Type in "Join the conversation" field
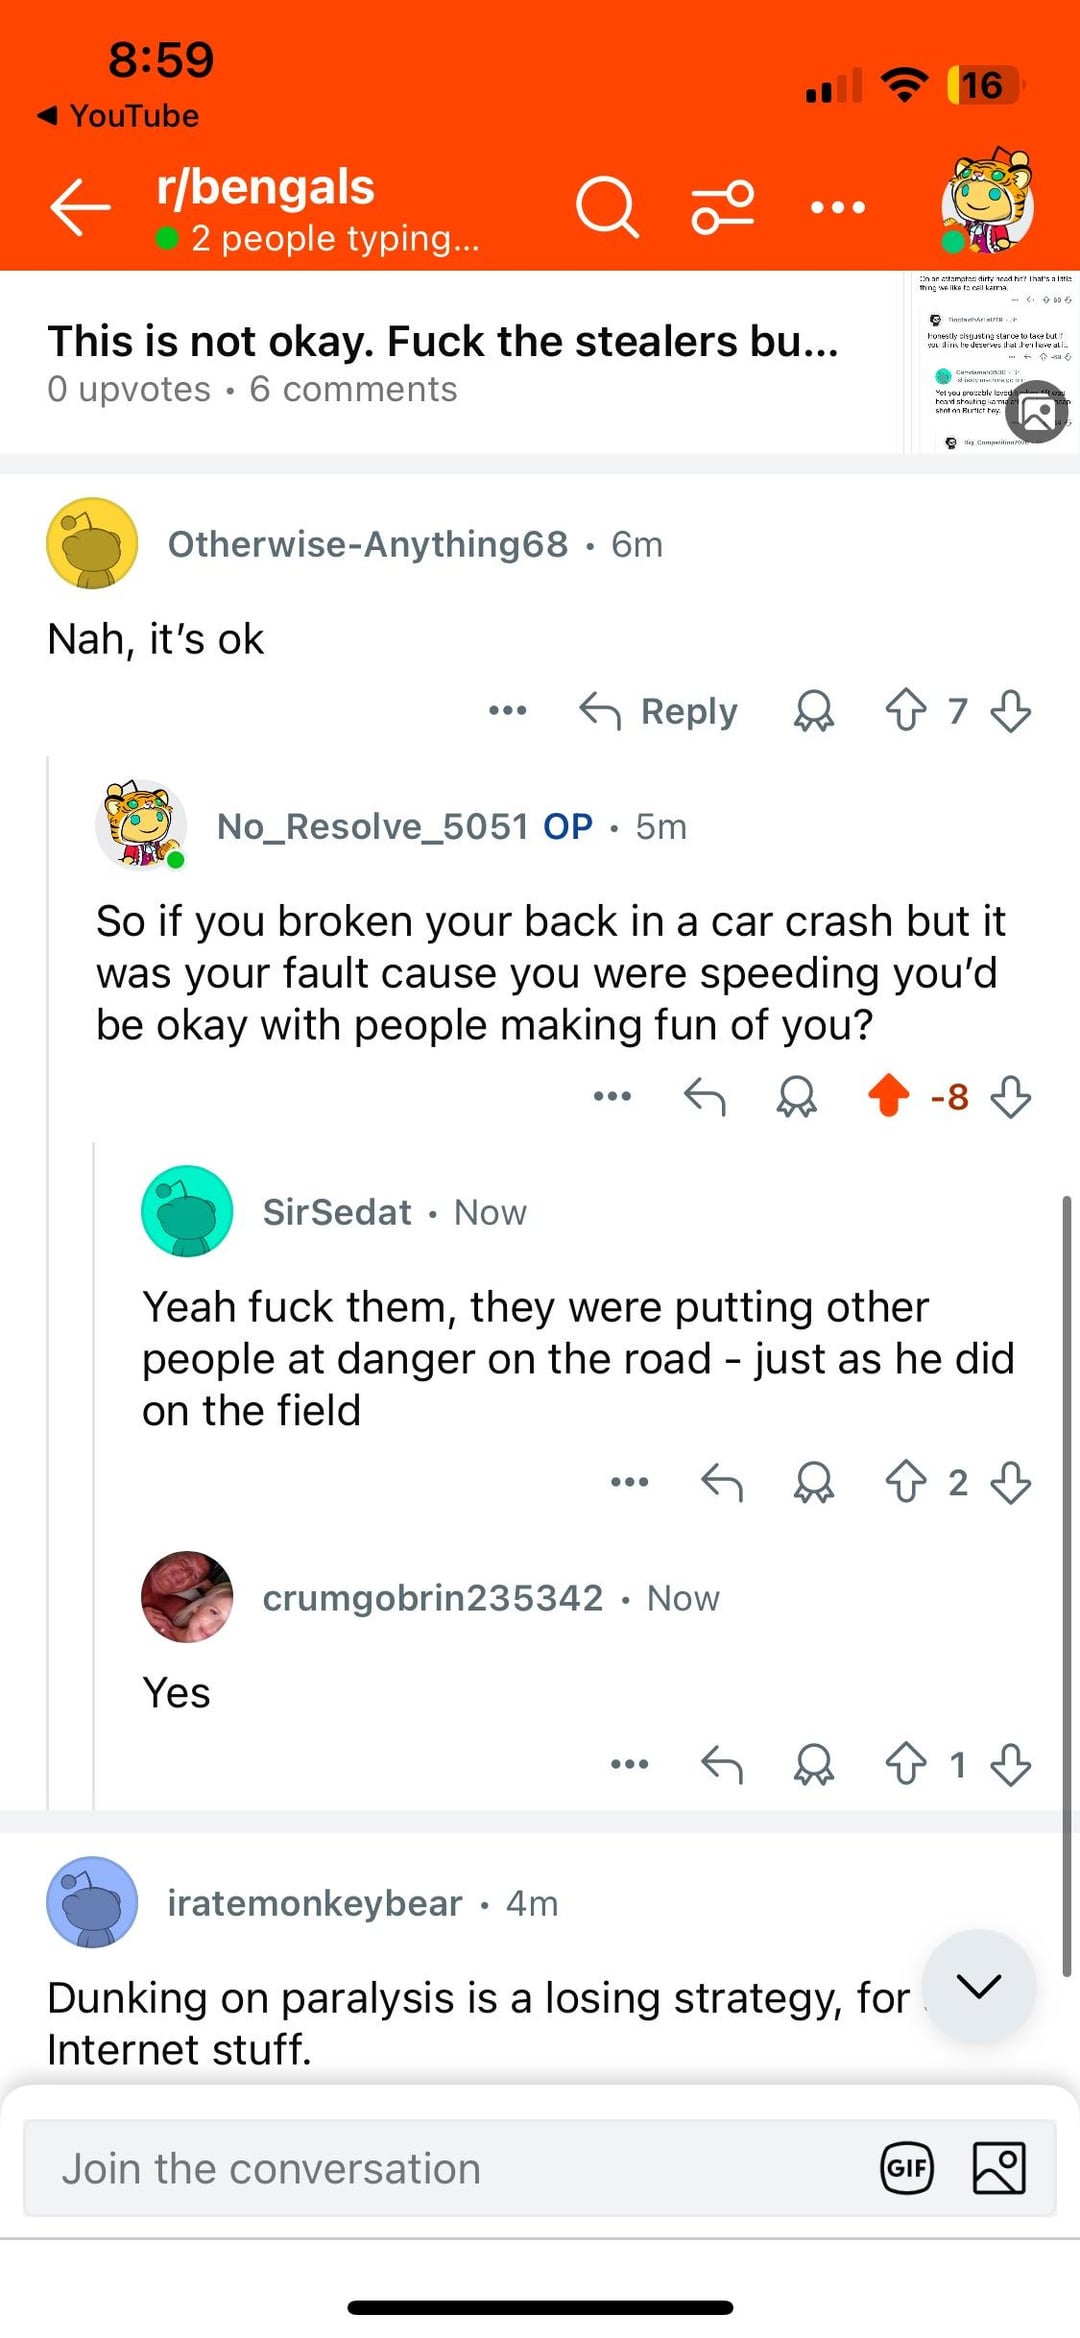This screenshot has height=2338, width=1080. pos(450,2169)
